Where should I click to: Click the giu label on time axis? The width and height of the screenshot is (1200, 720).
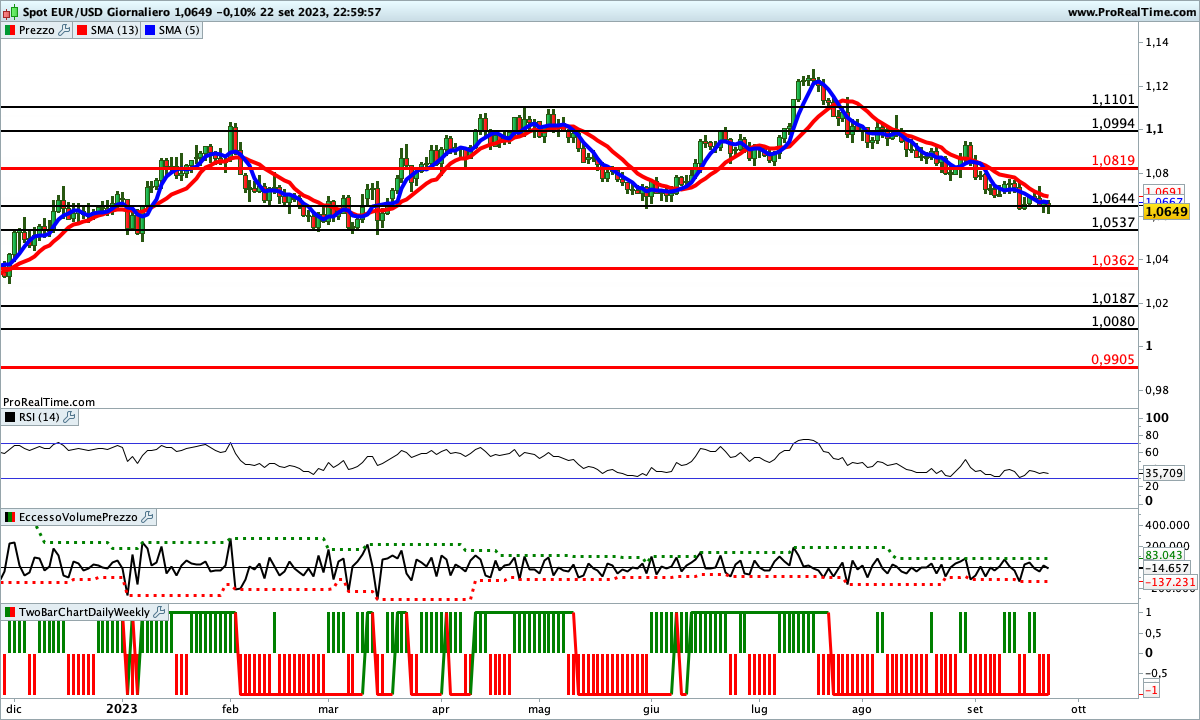(651, 708)
